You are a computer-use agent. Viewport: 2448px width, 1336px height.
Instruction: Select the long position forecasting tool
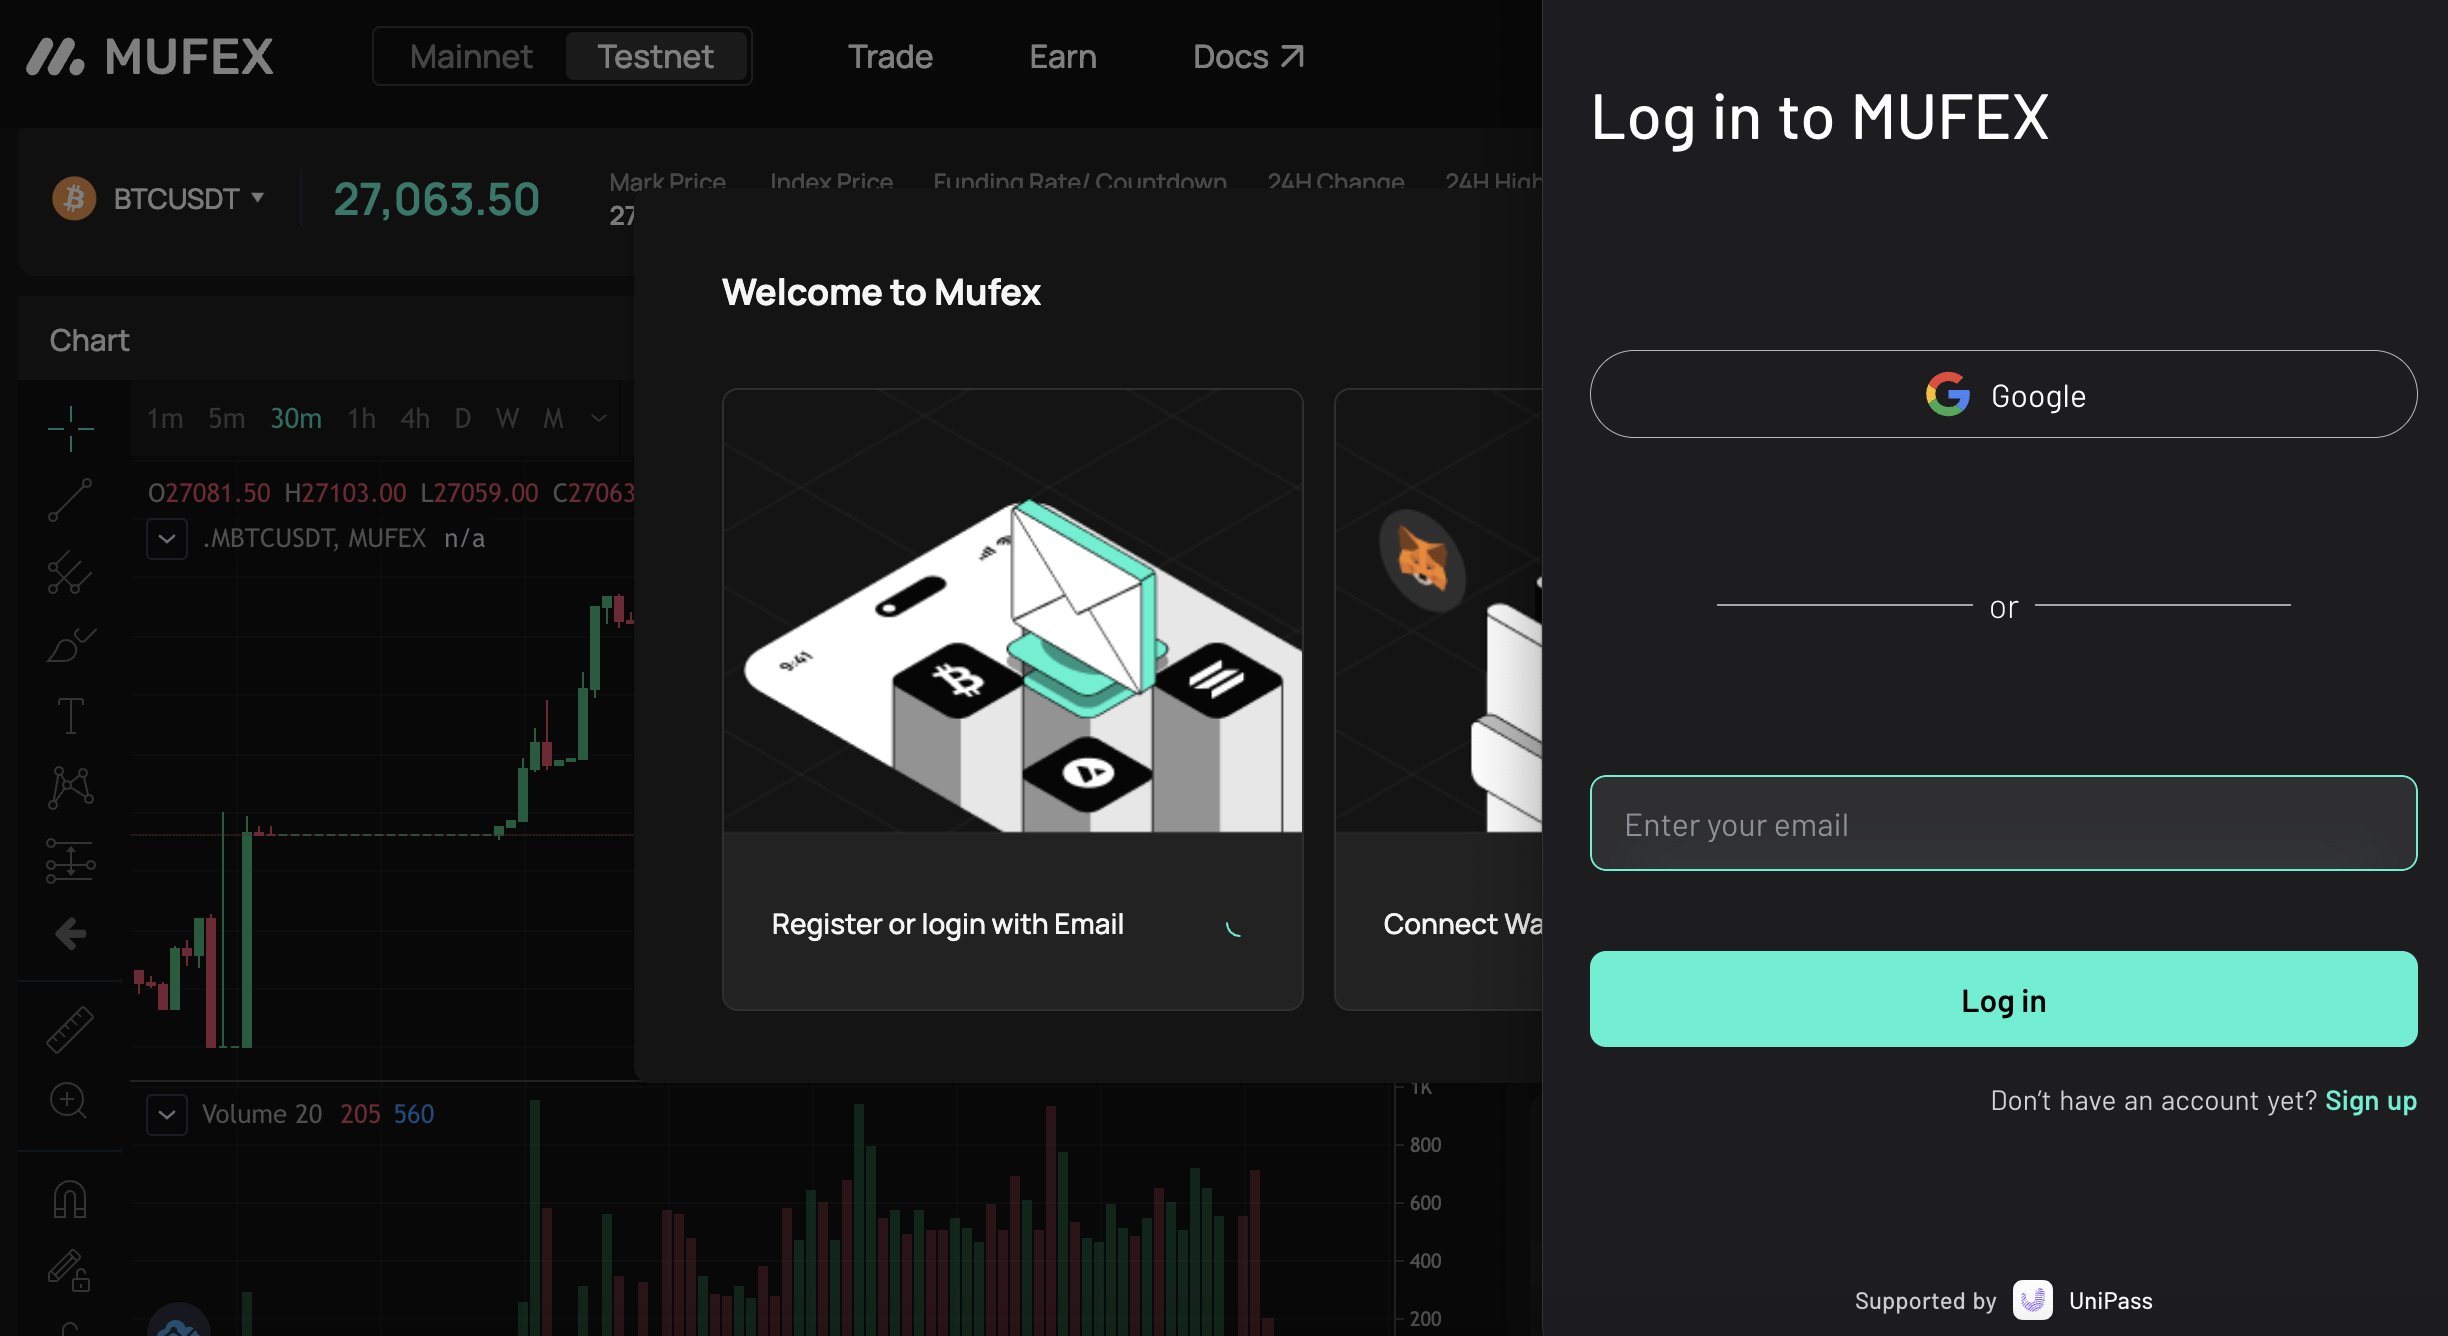point(70,860)
